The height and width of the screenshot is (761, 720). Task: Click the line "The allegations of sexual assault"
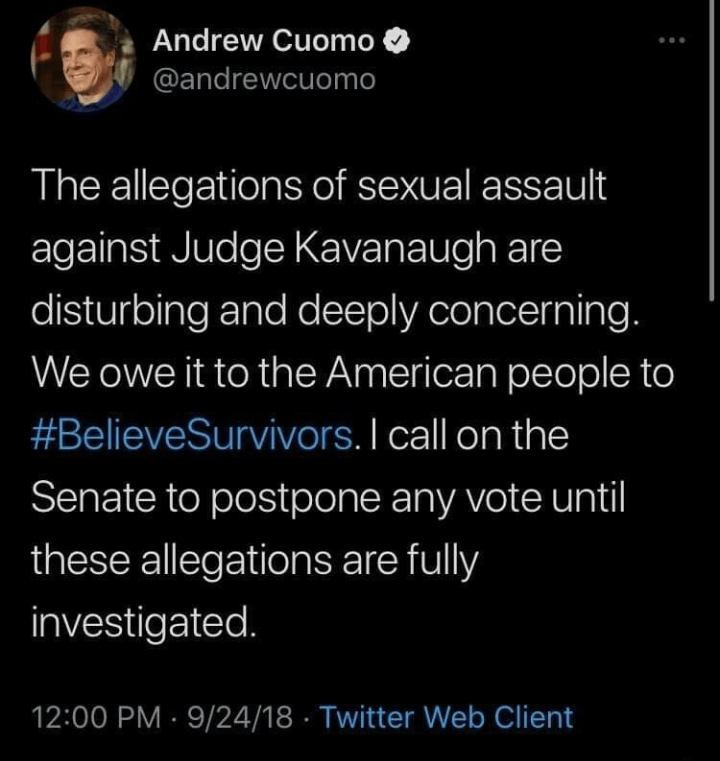(x=319, y=188)
